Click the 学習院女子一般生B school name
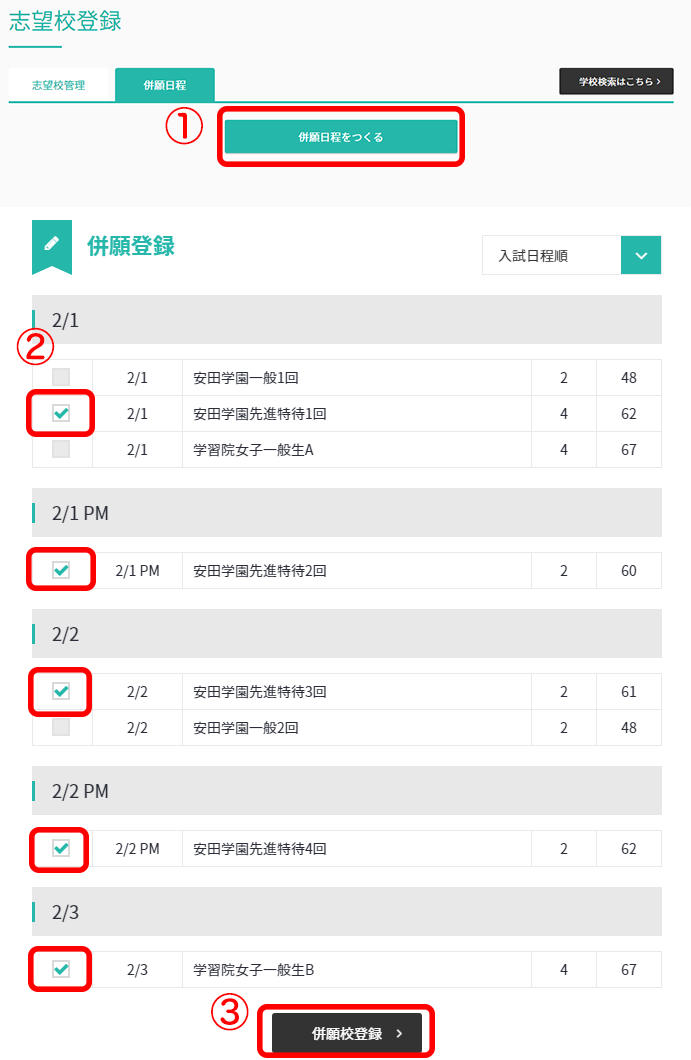This screenshot has height=1060, width=691. click(254, 969)
